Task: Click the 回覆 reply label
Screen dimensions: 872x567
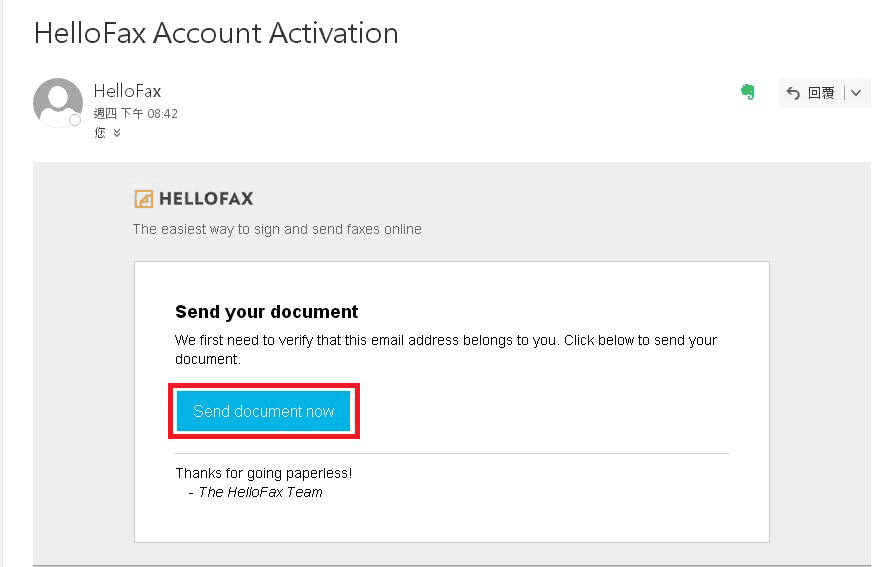Action: click(x=821, y=93)
